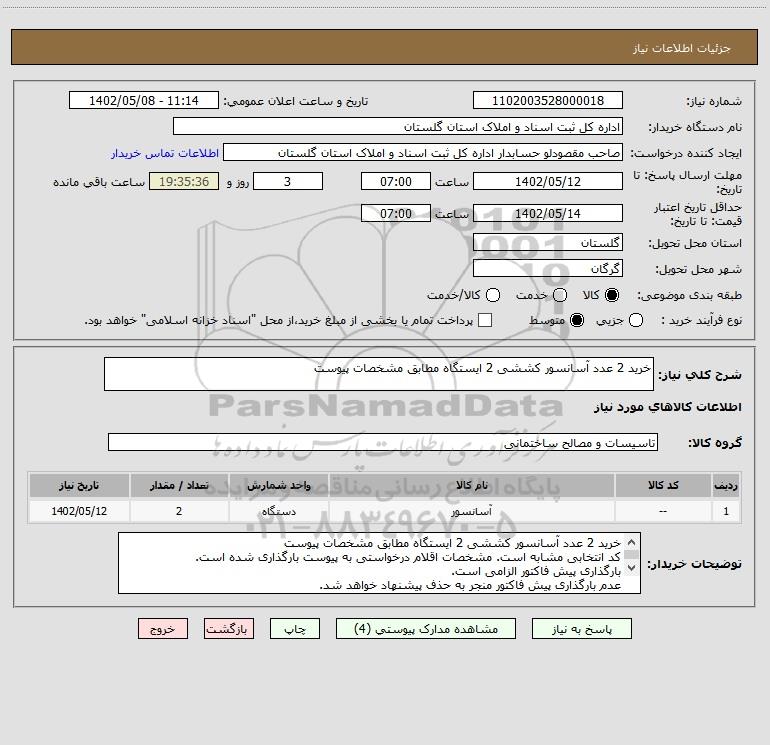The width and height of the screenshot is (770, 745).
Task: Click the واحد شمارش column header
Action: tap(278, 485)
